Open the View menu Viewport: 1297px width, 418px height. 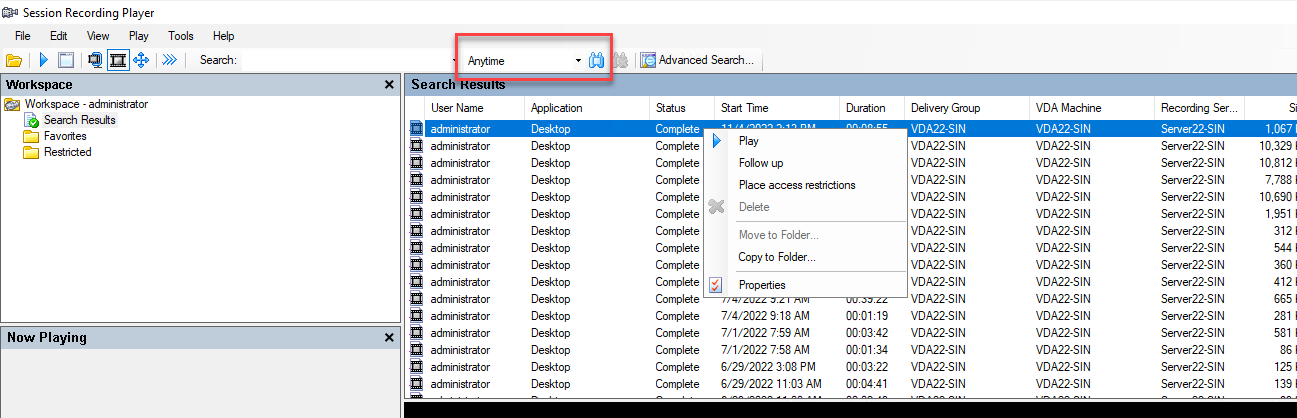[x=98, y=36]
